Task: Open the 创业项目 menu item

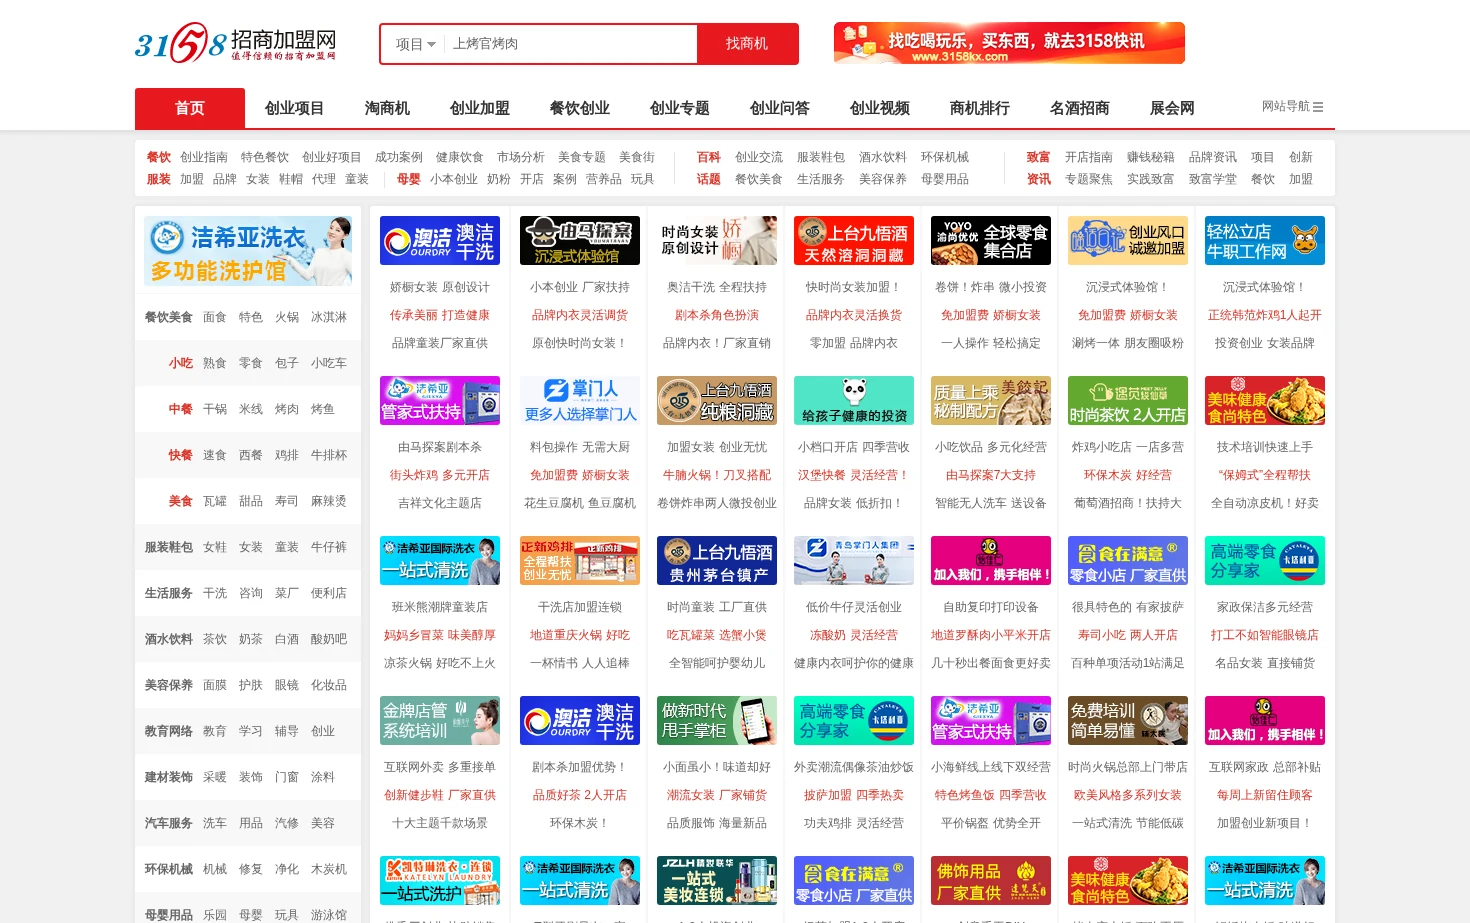Action: click(294, 108)
